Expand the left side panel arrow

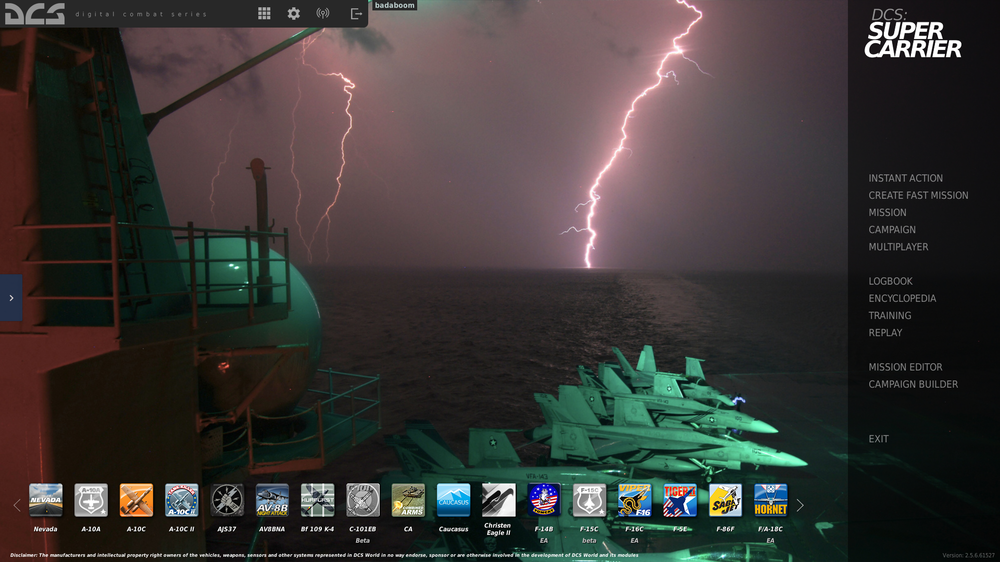click(11, 298)
